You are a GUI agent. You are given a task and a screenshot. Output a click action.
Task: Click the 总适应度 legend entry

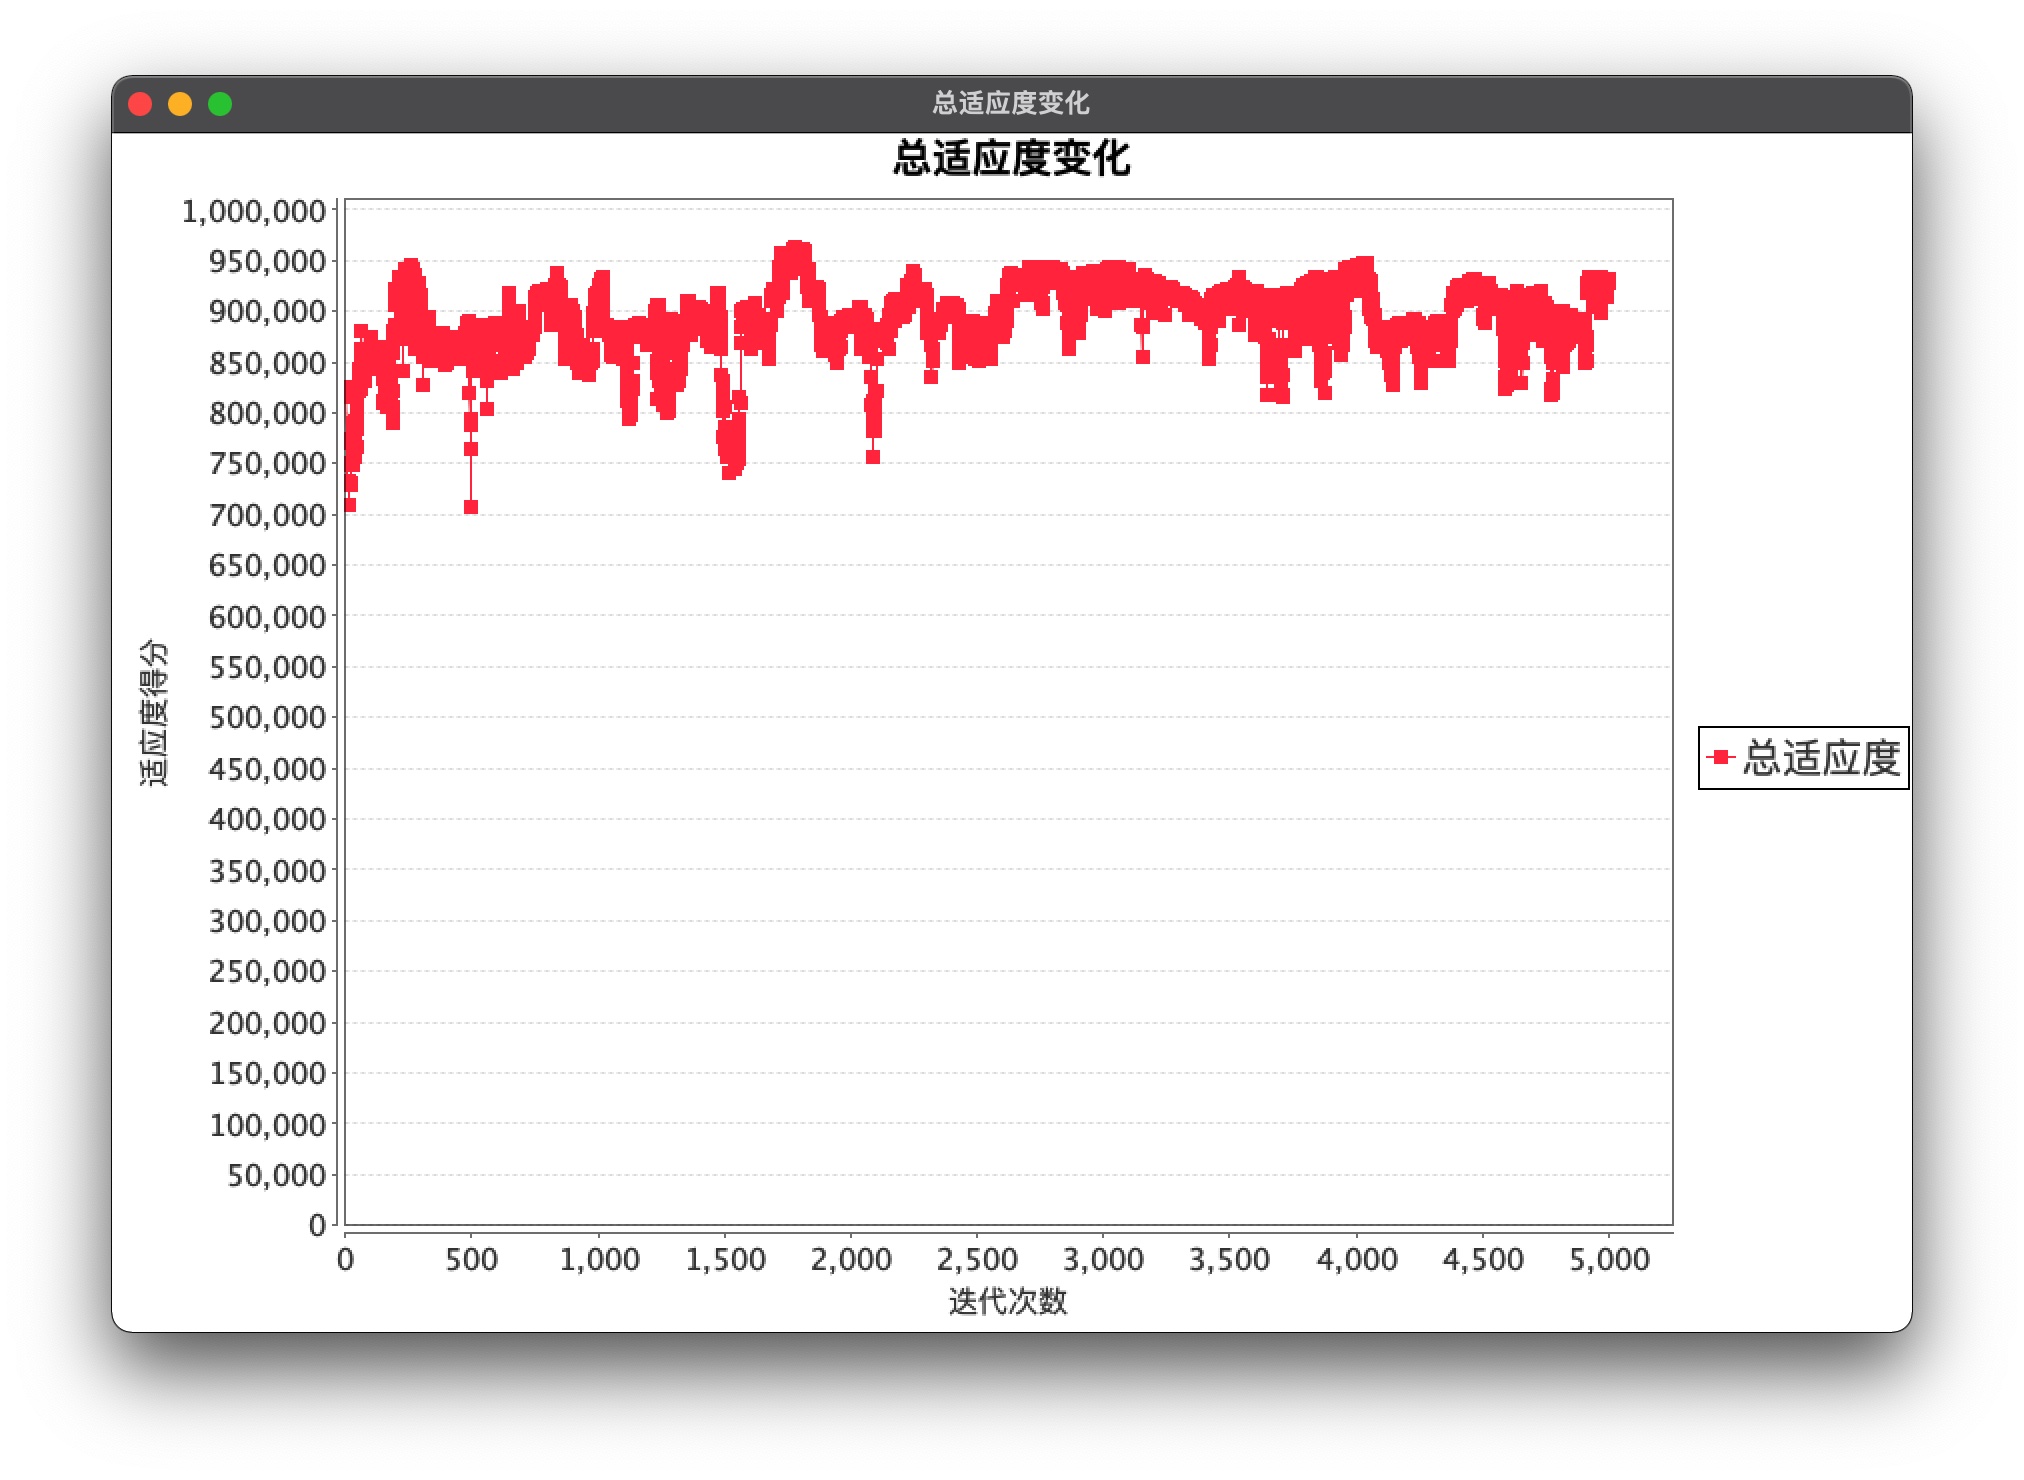1804,758
